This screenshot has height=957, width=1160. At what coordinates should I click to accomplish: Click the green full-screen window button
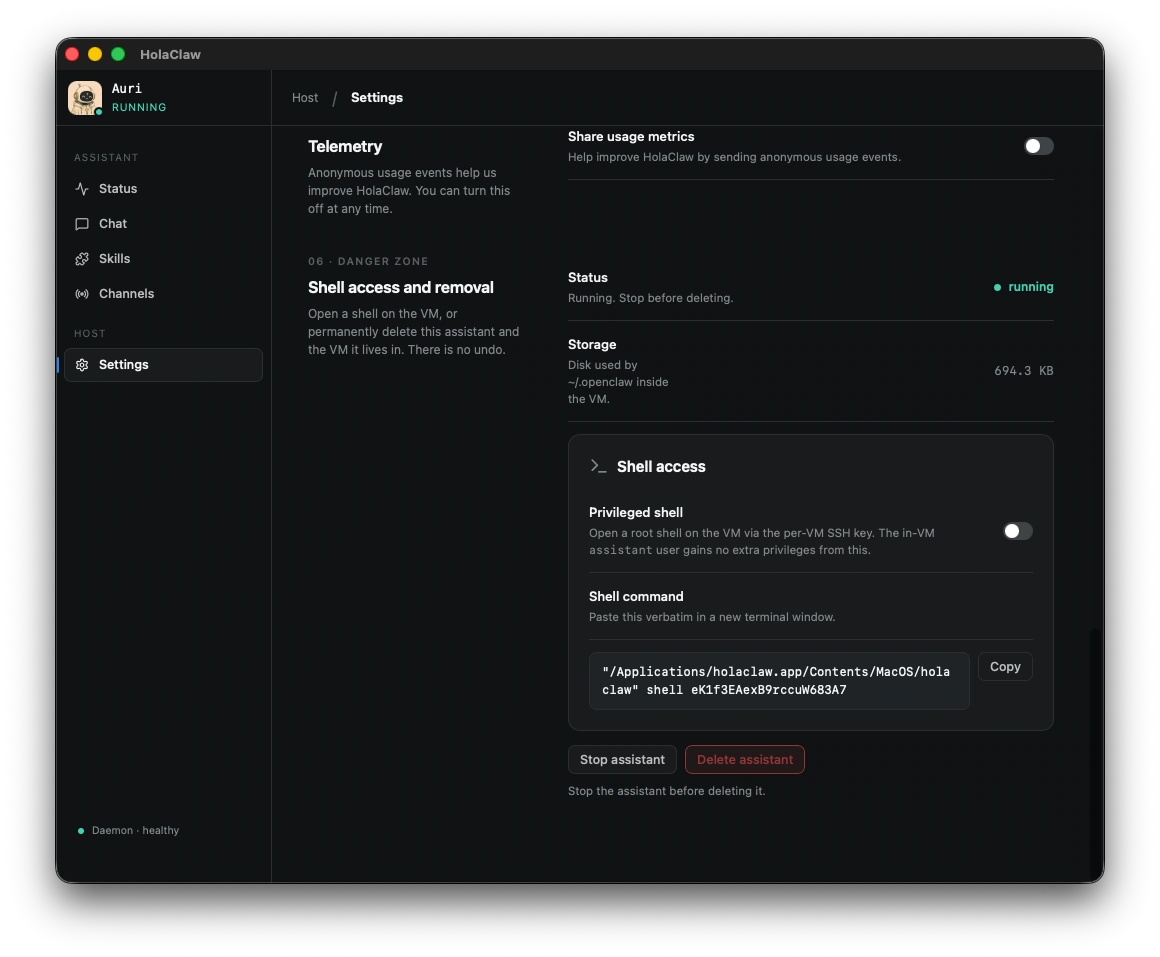118,54
